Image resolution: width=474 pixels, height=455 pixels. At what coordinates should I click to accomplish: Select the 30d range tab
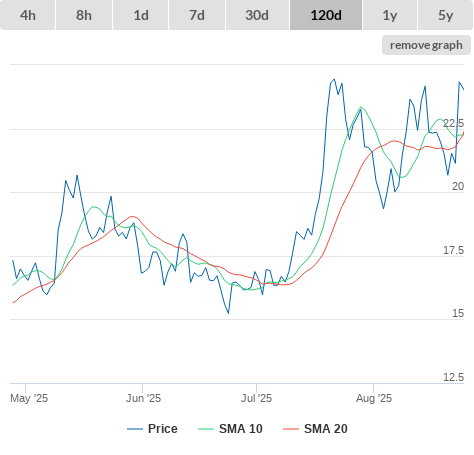[x=257, y=15]
